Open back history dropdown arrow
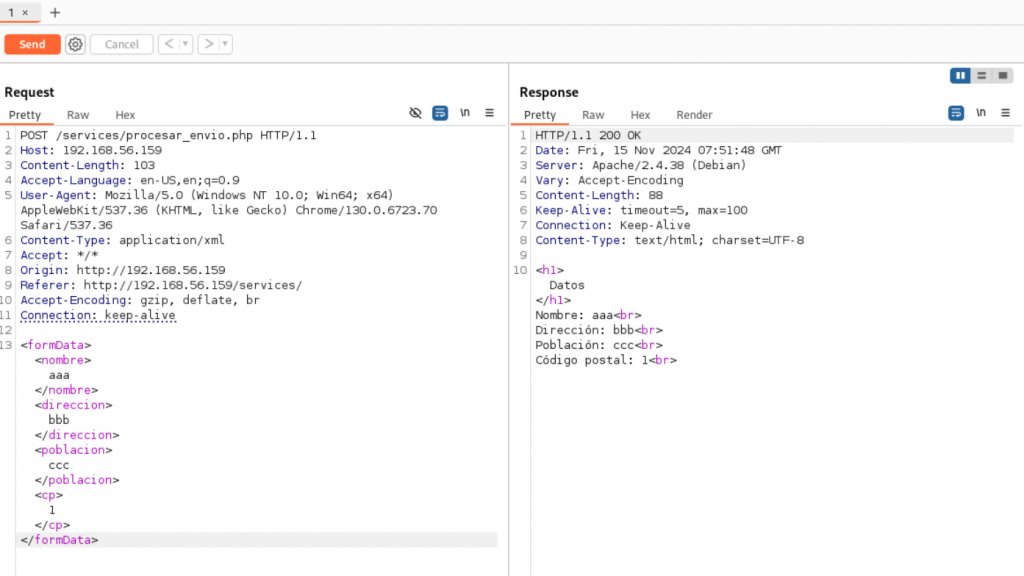 (x=185, y=44)
